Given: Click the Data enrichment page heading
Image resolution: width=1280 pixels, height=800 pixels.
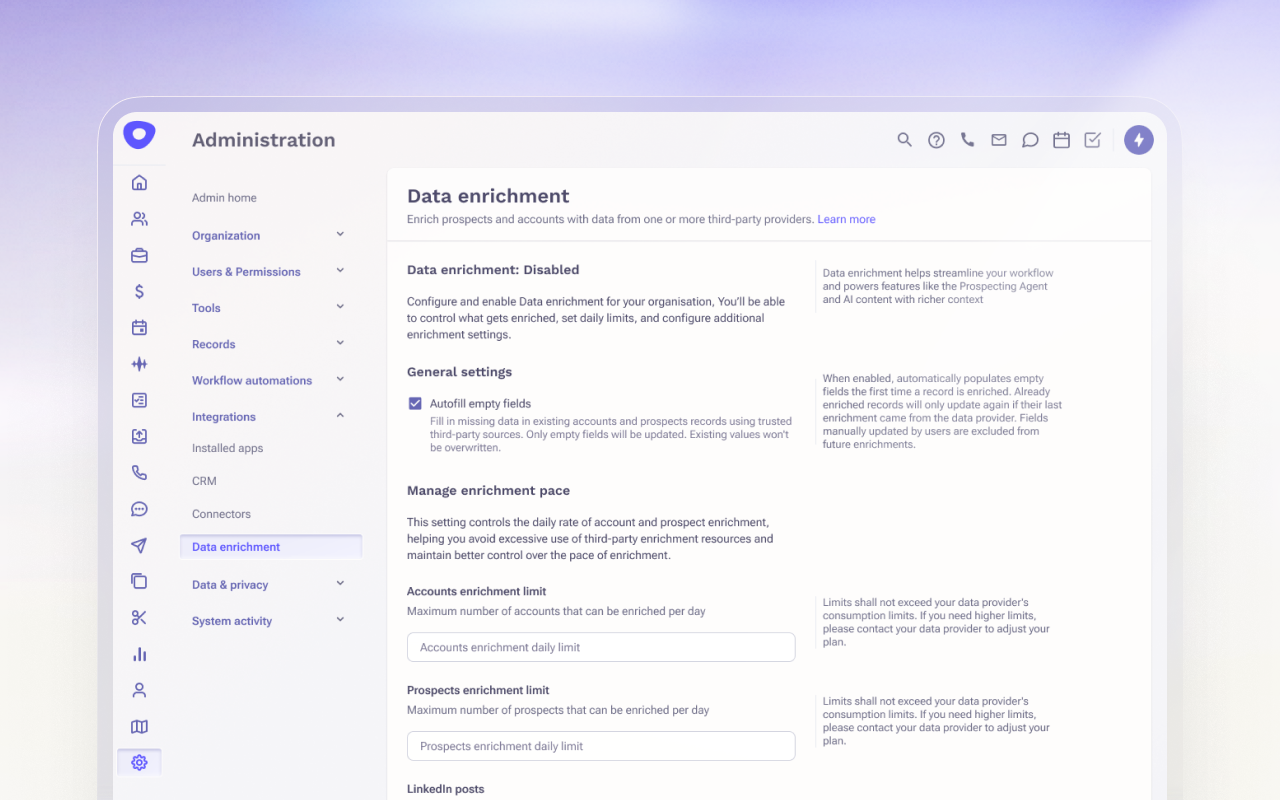Looking at the screenshot, I should point(488,196).
